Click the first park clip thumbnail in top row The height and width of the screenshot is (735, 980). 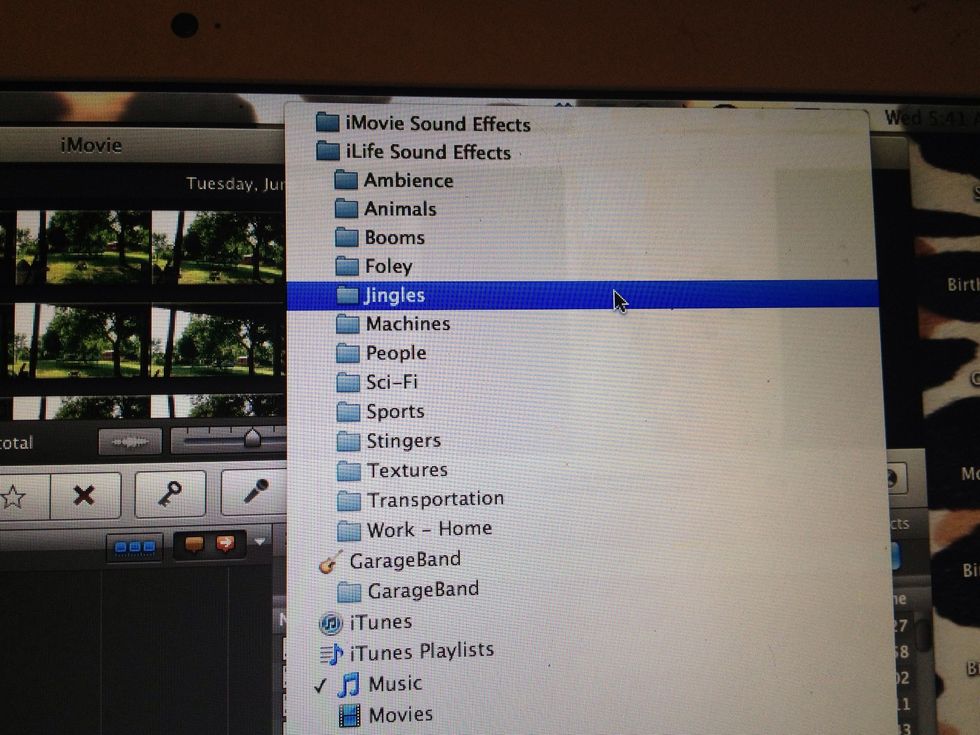tap(82, 248)
